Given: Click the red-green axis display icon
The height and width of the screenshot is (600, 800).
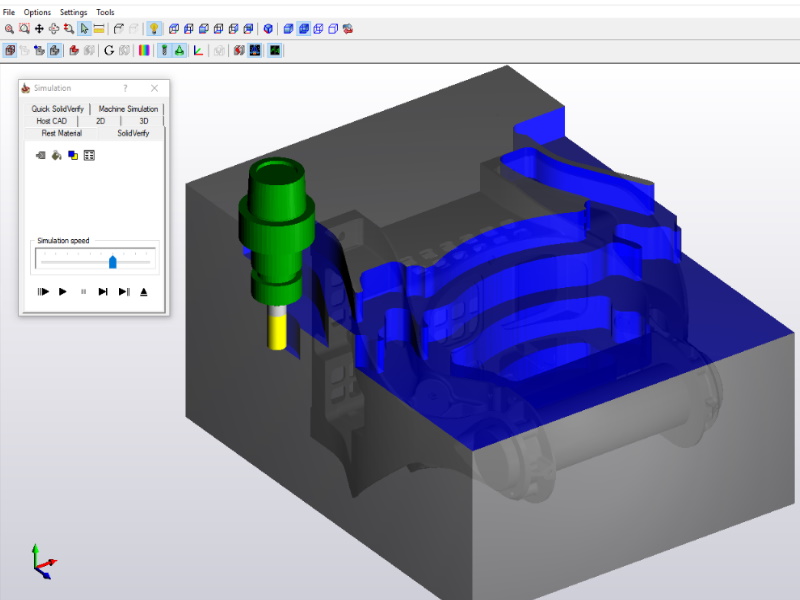Looking at the screenshot, I should tap(197, 50).
